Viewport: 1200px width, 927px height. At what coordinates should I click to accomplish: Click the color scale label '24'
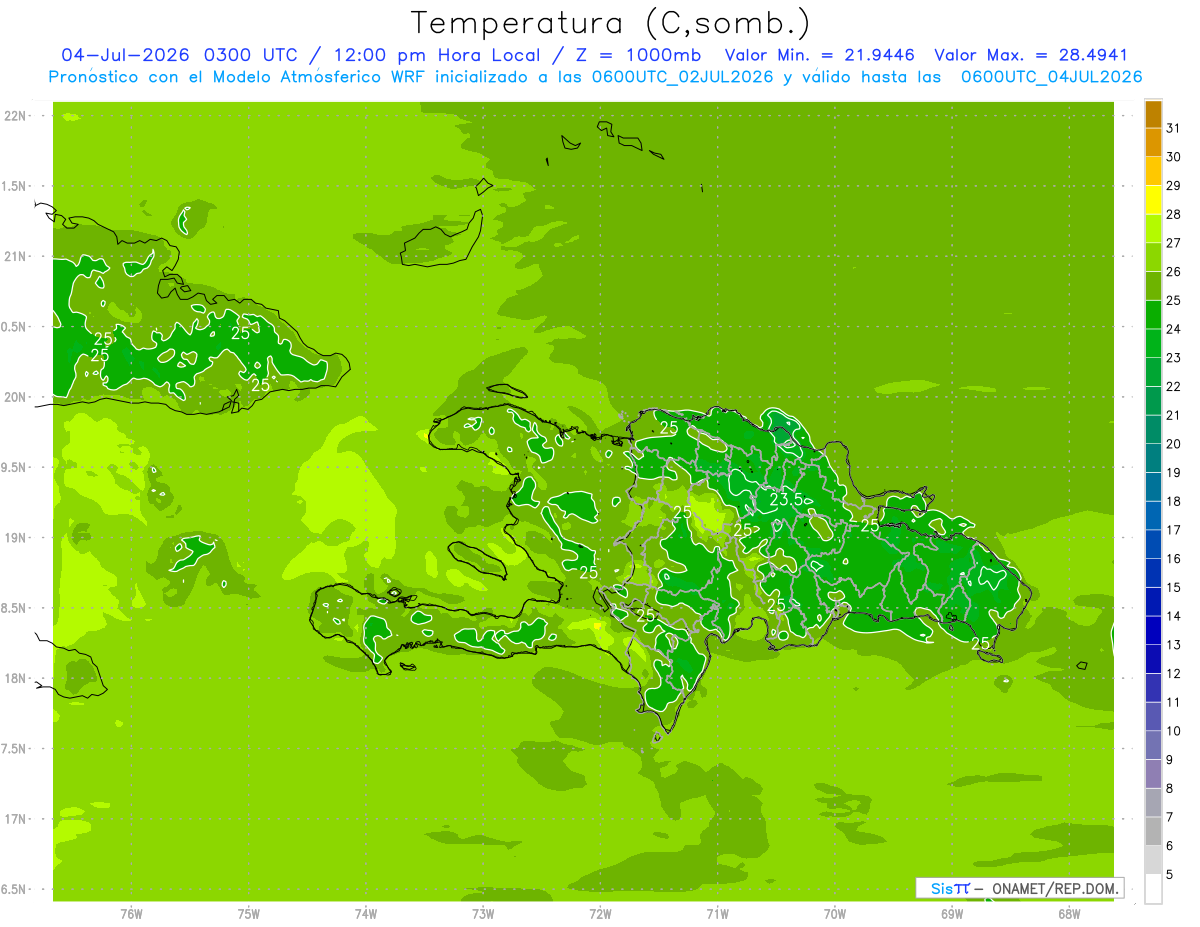click(1174, 329)
